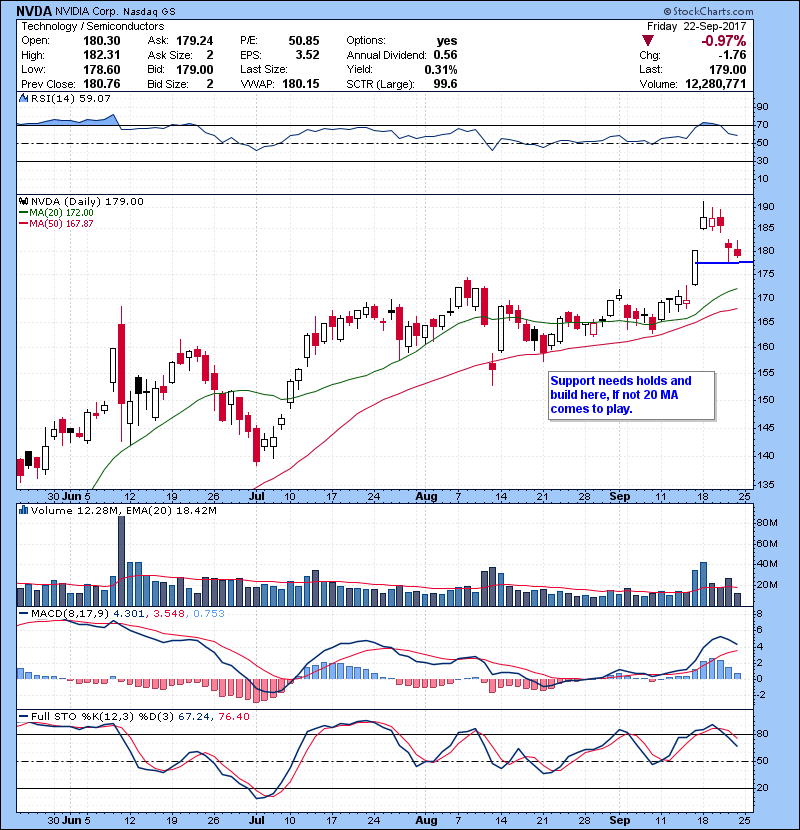Image resolution: width=800 pixels, height=830 pixels.
Task: Click the StockCharts.com copyright icon
Action: 667,11
